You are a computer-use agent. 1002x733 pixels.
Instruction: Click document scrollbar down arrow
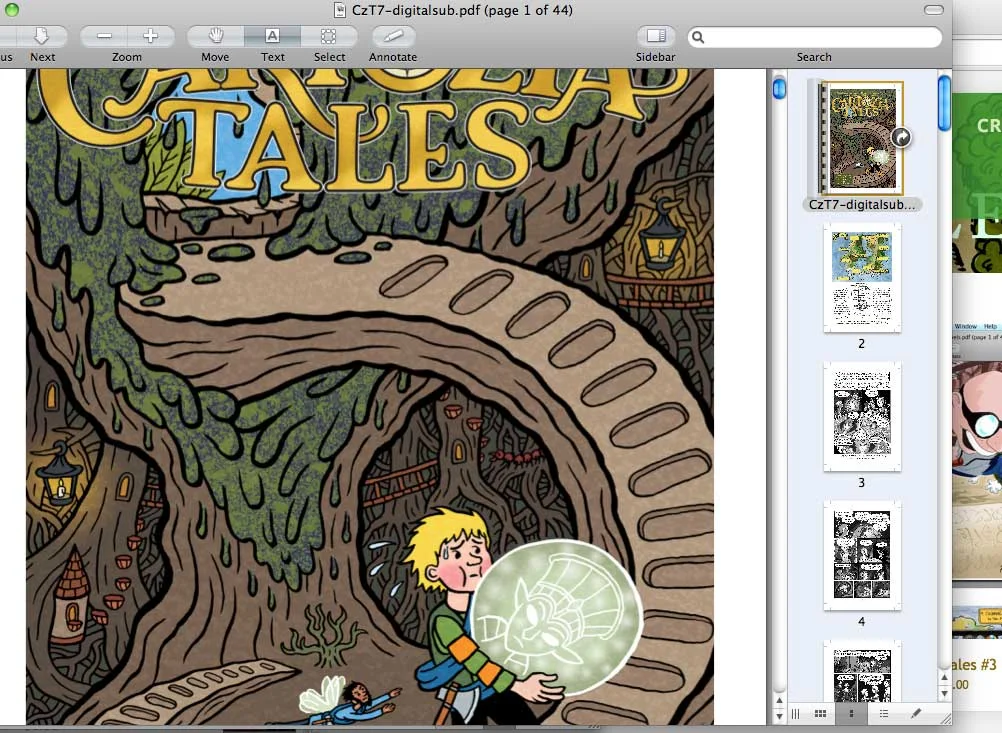[x=779, y=716]
